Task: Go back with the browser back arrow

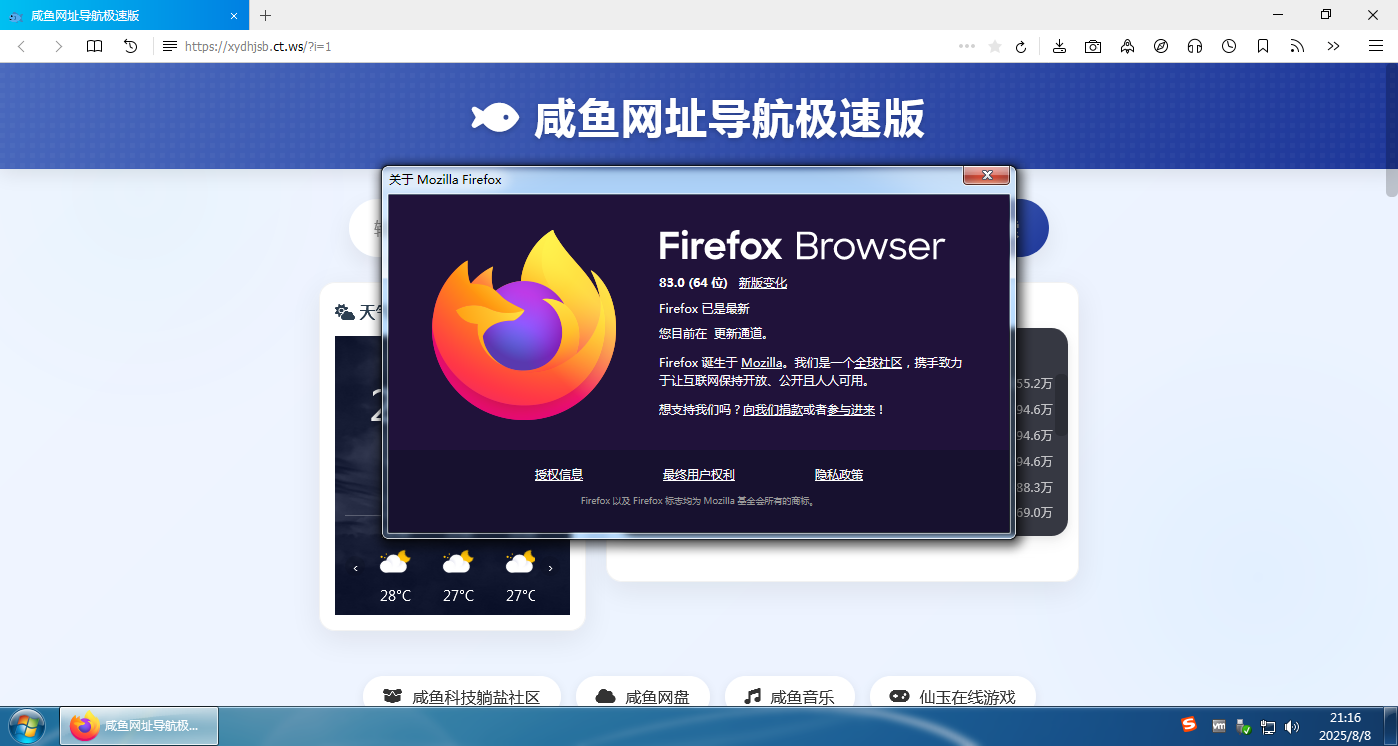Action: click(x=21, y=46)
